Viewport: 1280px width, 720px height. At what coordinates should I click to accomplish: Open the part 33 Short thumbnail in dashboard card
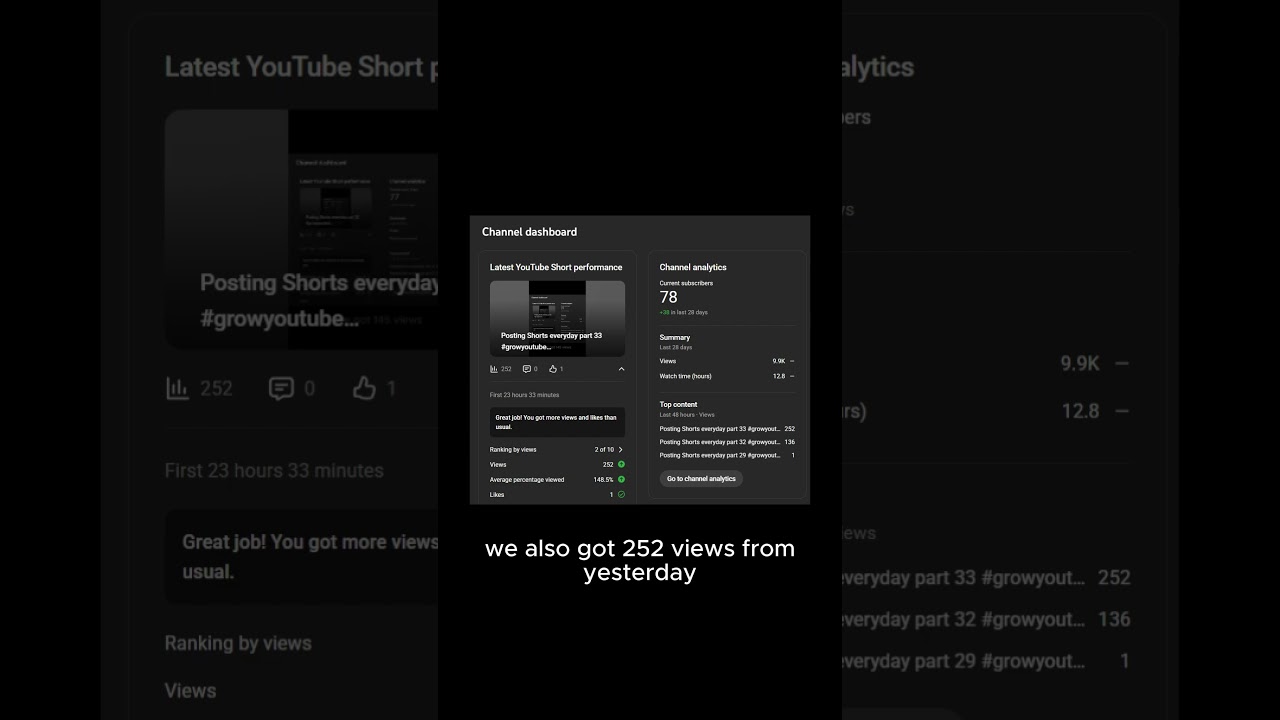[557, 318]
